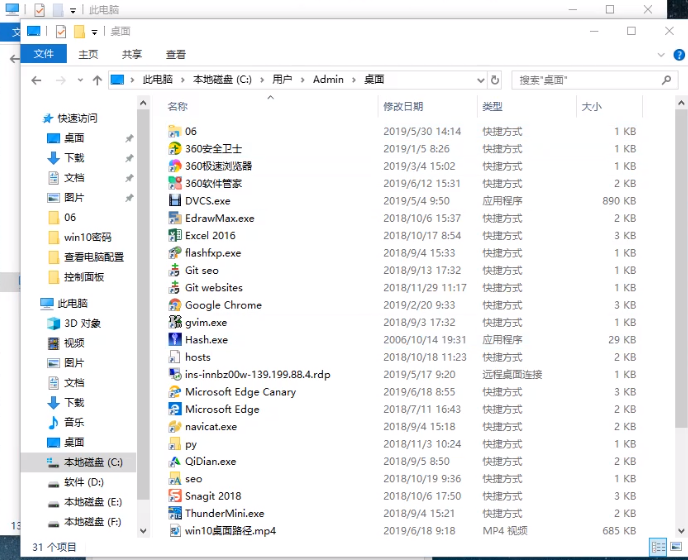688x560 pixels.
Task: Select the ins-innbz00w rdp file icon
Action: [175, 374]
